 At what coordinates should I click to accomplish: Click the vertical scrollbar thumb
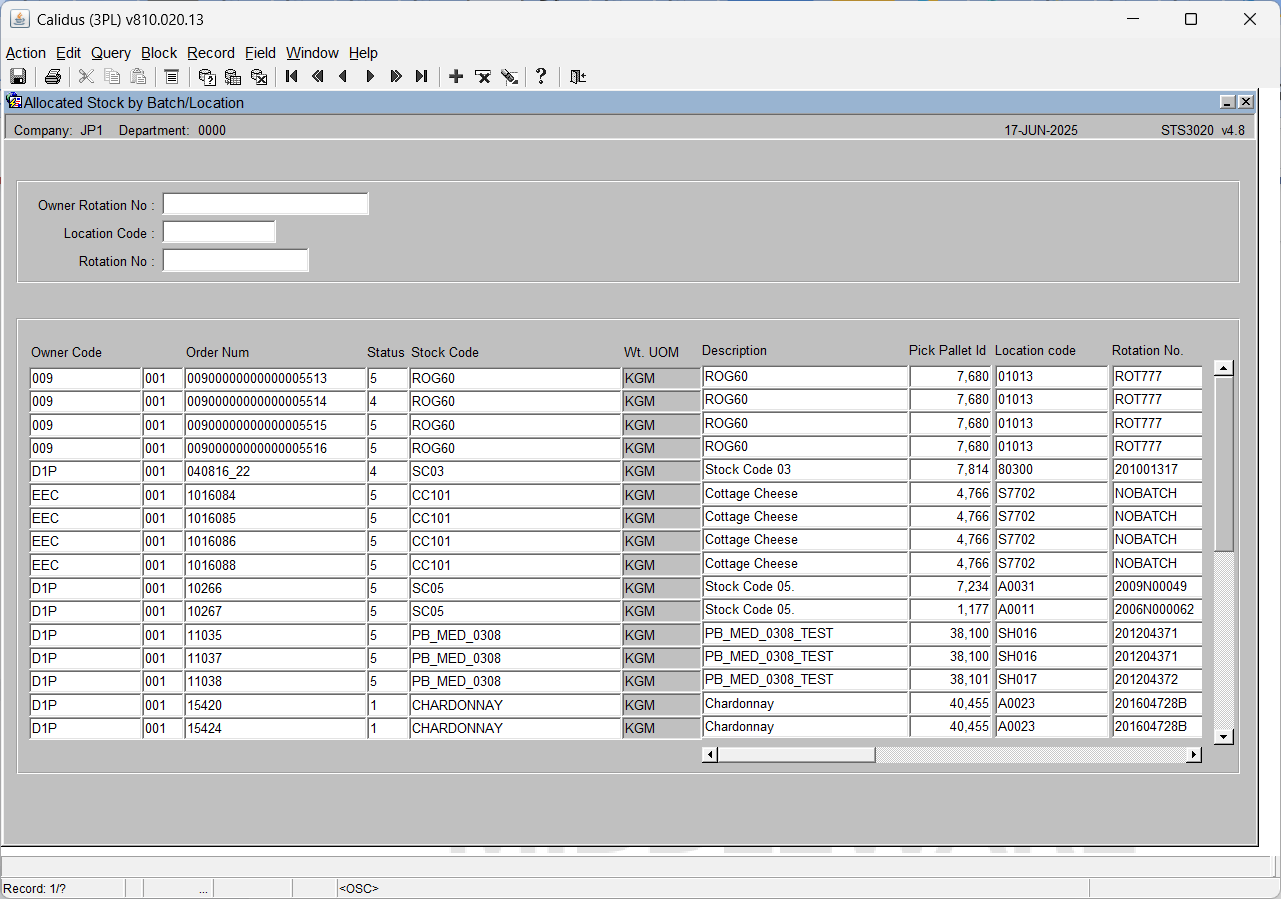[1223, 462]
